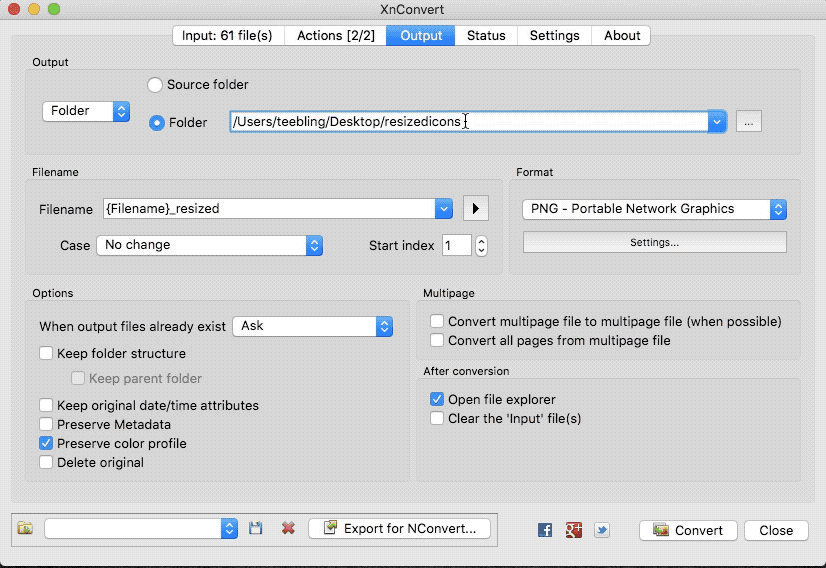Viewport: 826px width, 568px height.
Task: Click the disabled Keep parent folder checkbox
Action: [77, 378]
